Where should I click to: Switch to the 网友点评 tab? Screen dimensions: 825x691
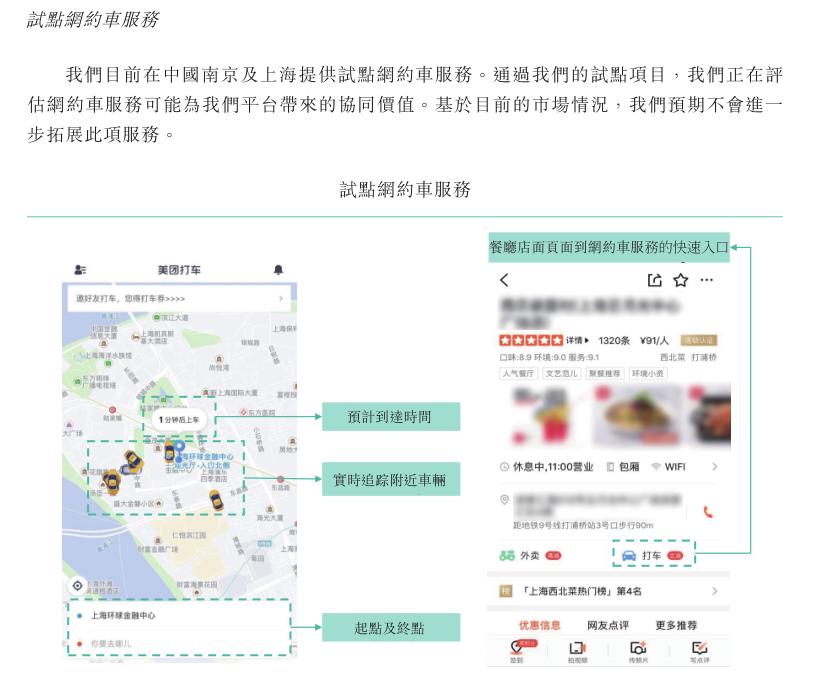click(x=608, y=625)
